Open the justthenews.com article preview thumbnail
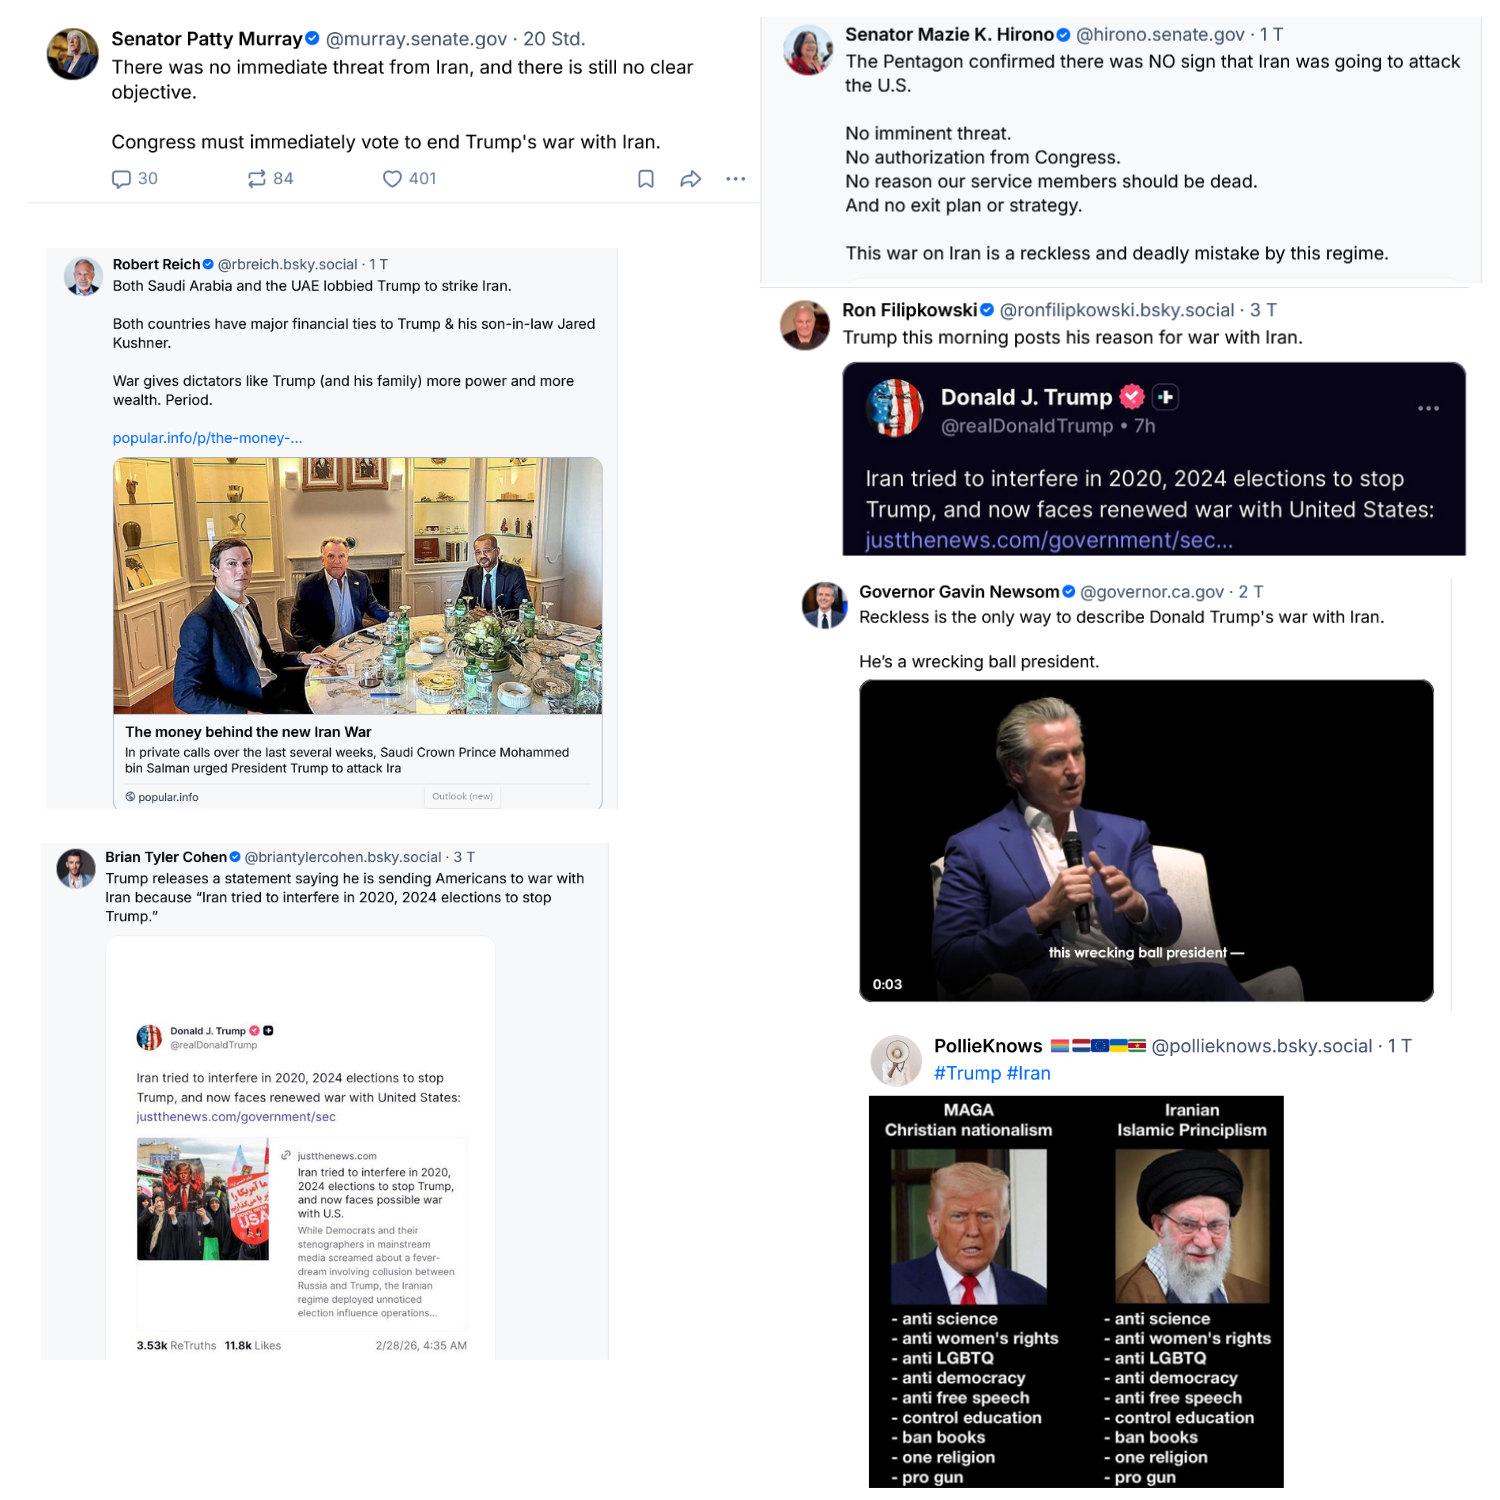1500x1500 pixels. [x=203, y=1199]
